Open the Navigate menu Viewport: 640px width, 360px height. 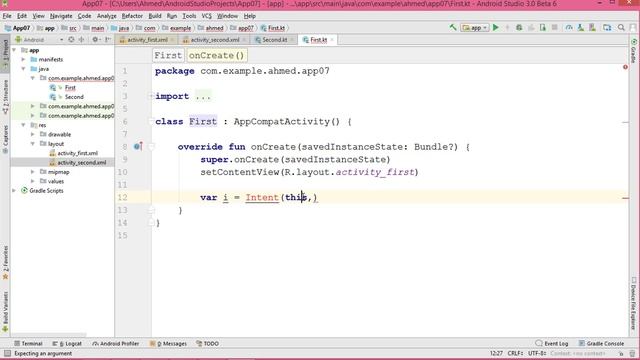(61, 16)
